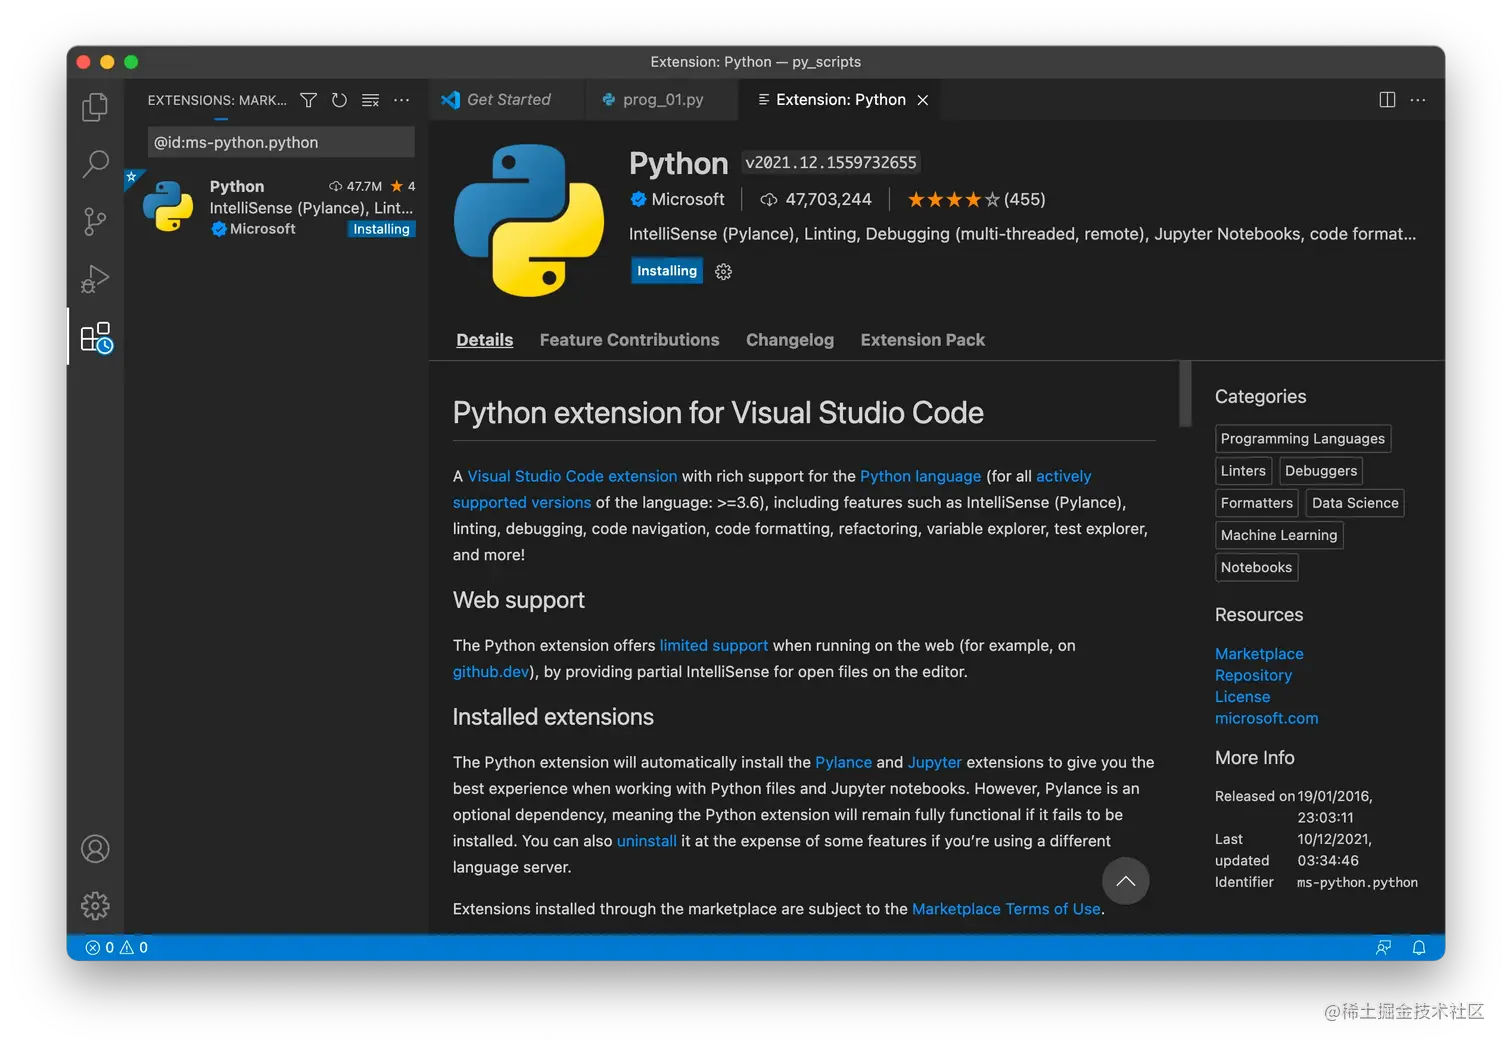
Task: Split the editor to the right
Action: pos(1387,100)
